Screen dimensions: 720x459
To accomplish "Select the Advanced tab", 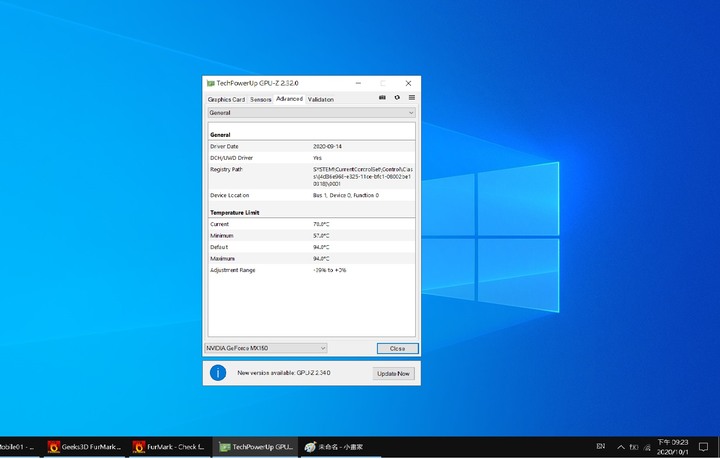I will [289, 99].
